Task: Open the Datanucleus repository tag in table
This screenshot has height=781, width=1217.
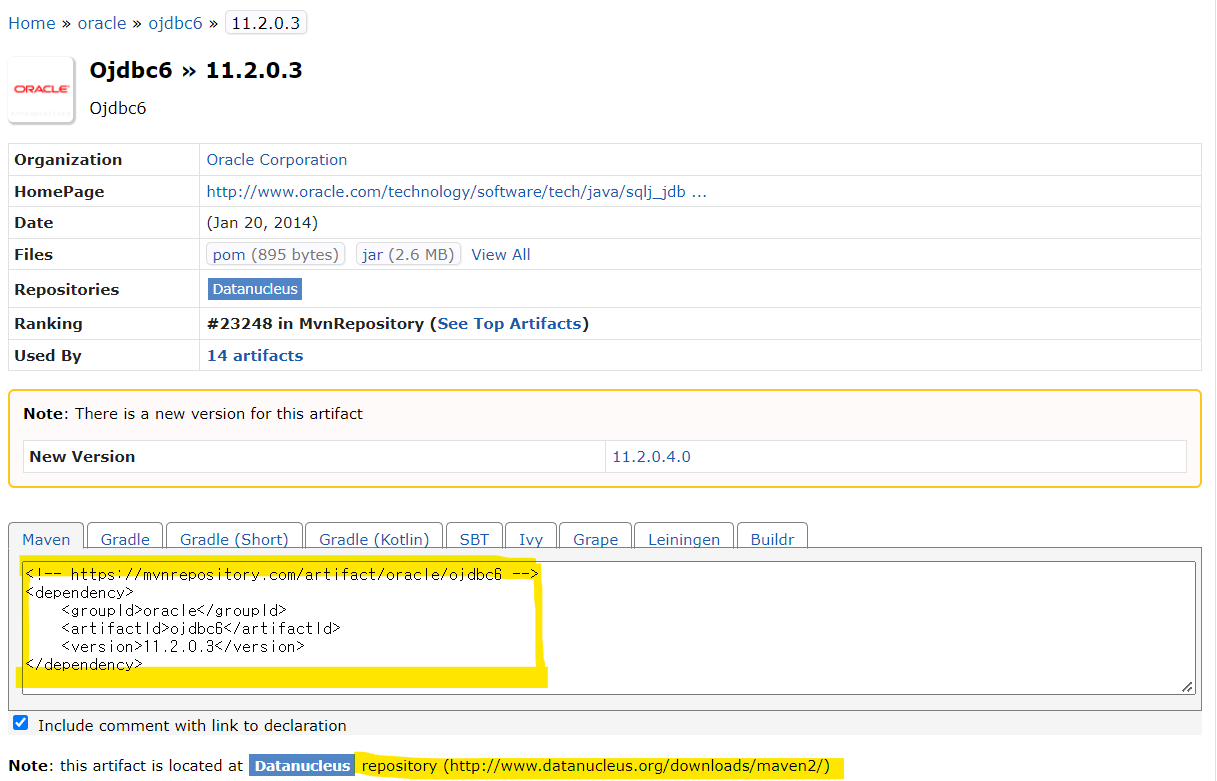Action: 255,289
